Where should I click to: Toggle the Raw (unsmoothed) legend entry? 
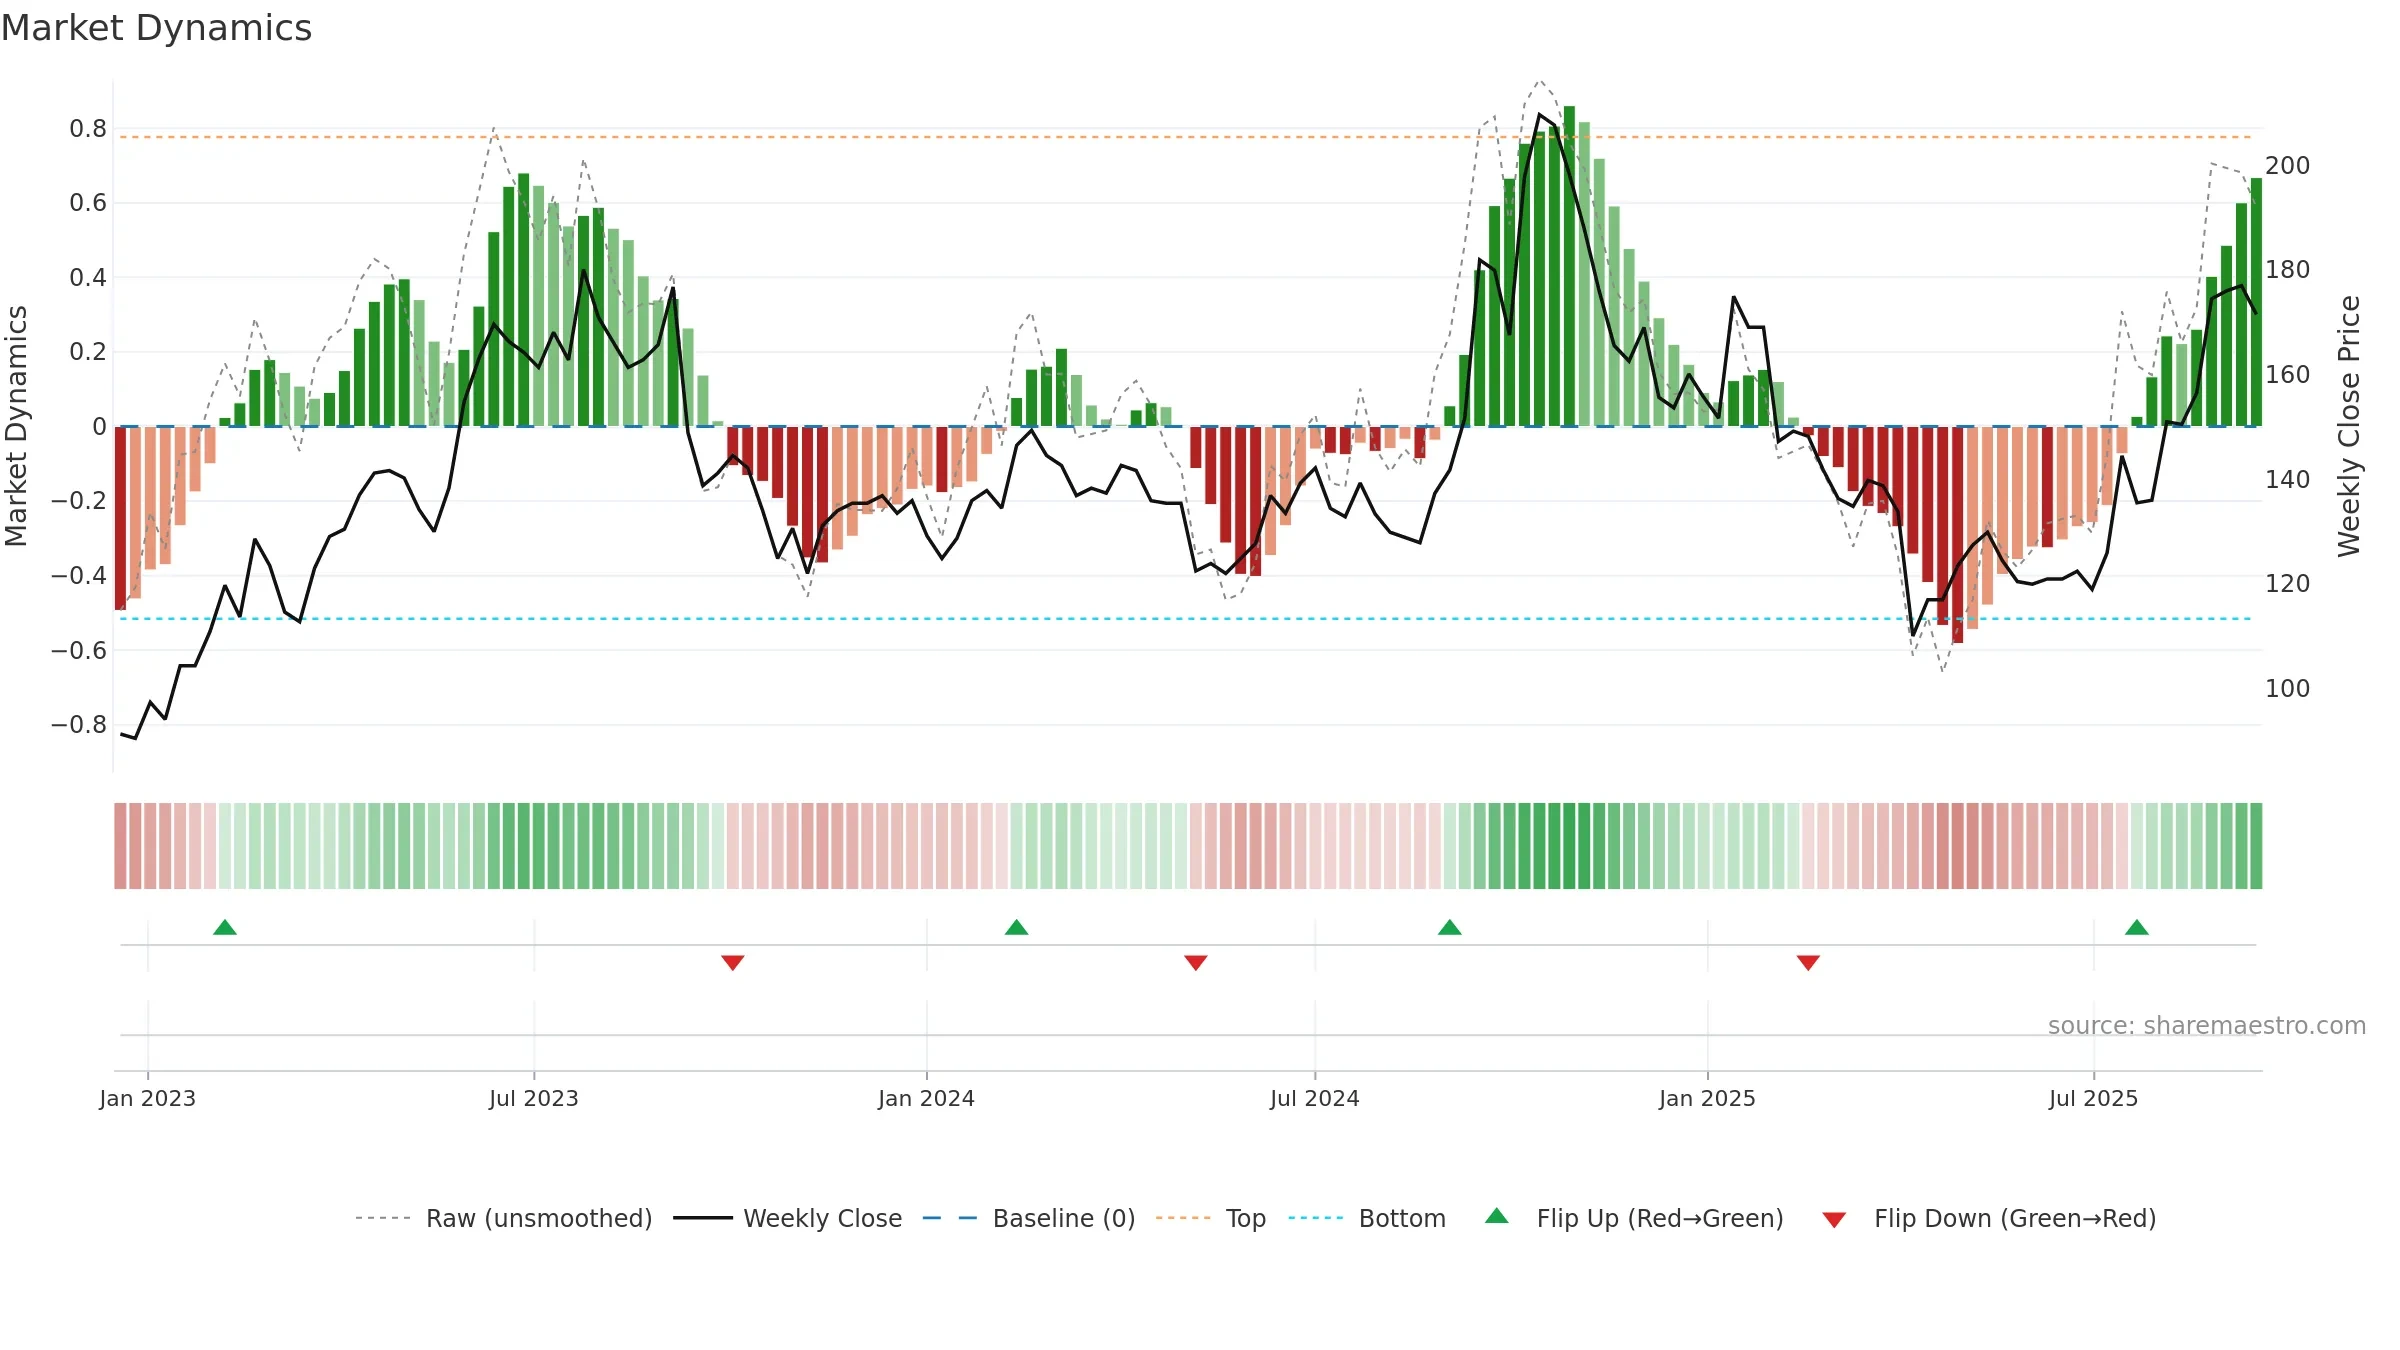pos(504,1218)
